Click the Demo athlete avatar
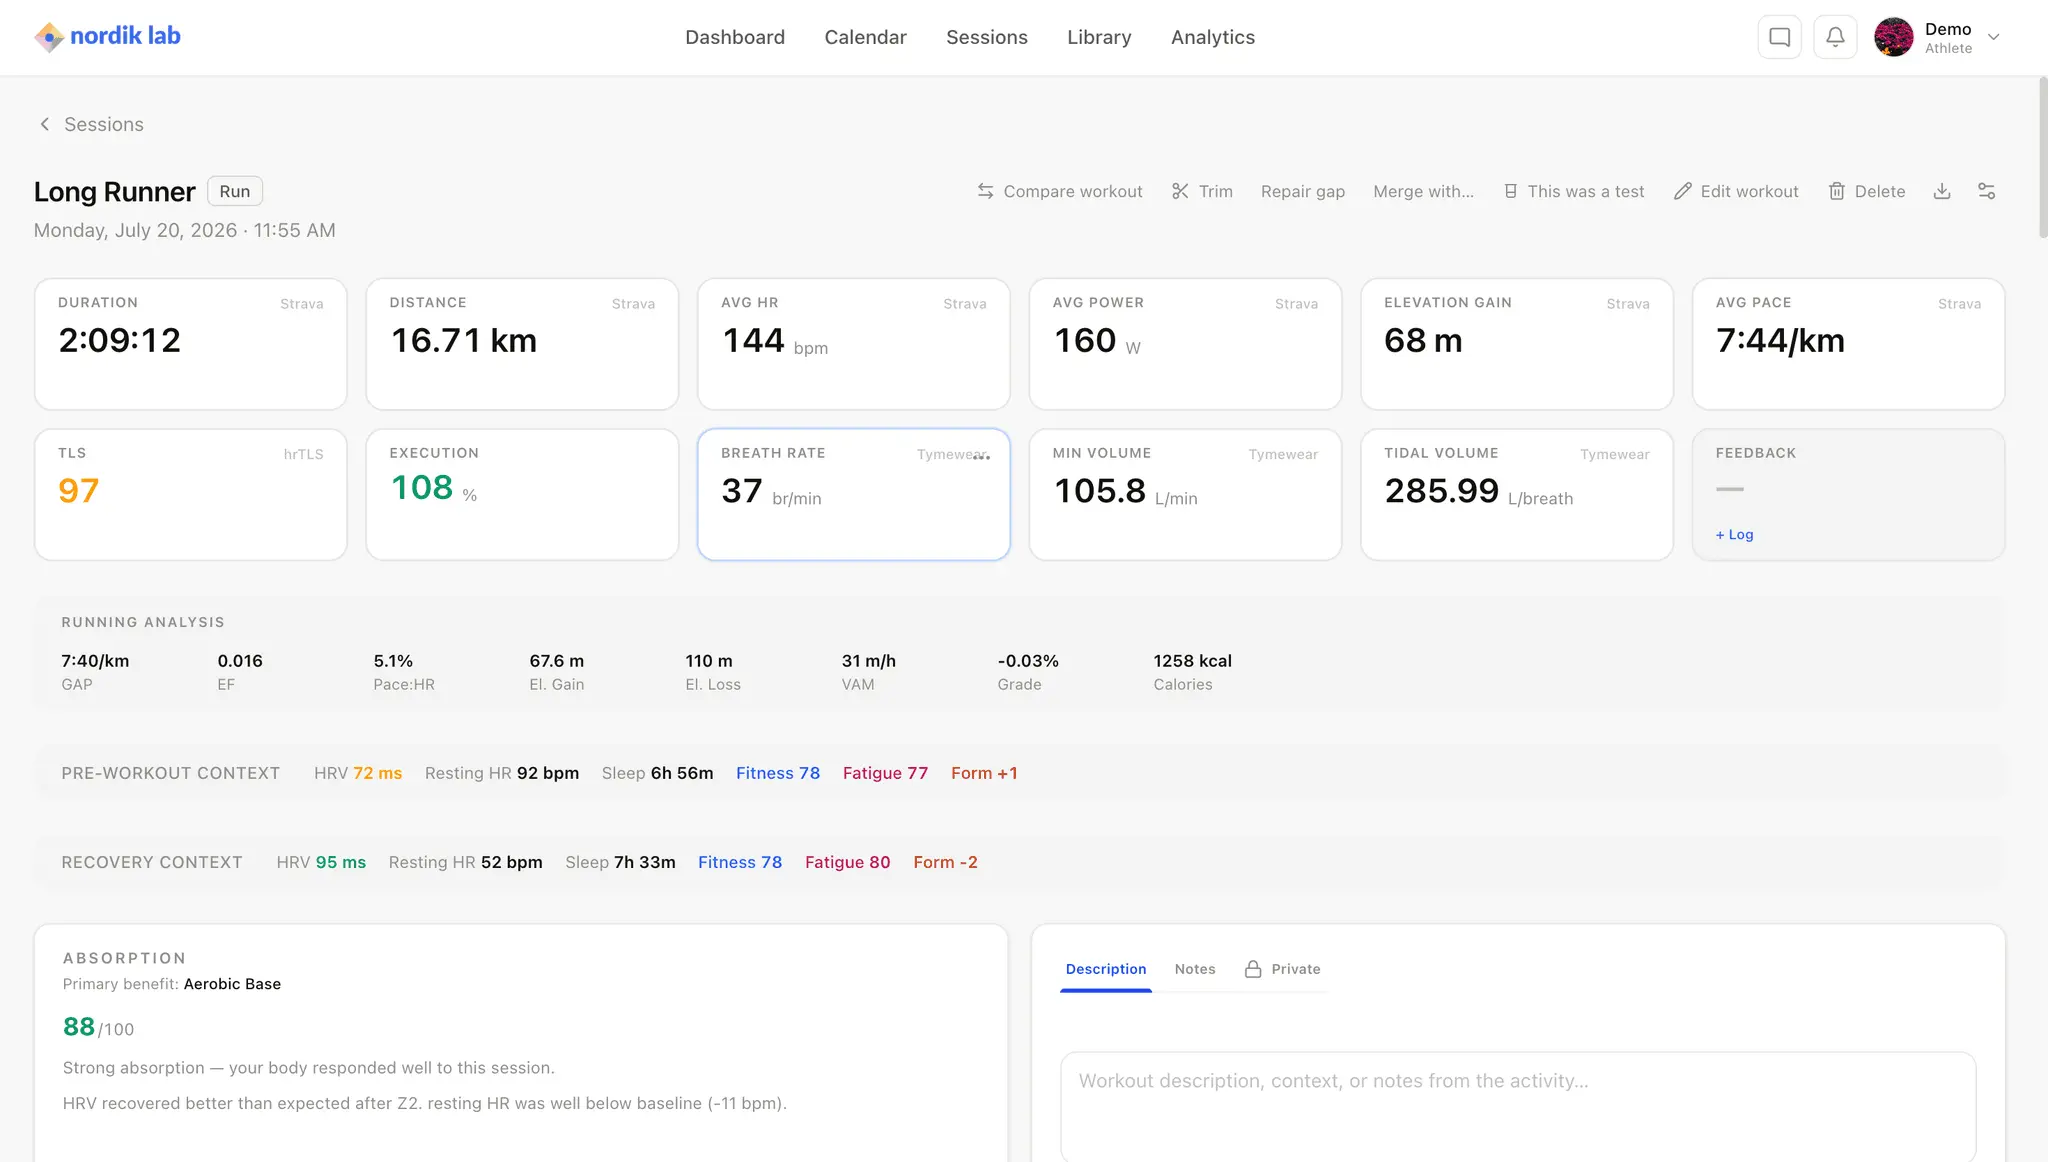Screen dimensions: 2048x1162 tap(1893, 37)
